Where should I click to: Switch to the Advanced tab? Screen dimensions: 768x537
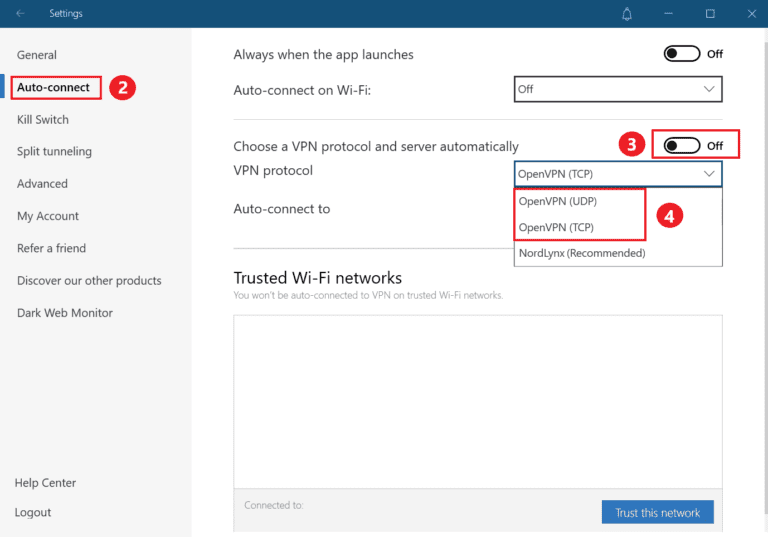pyautogui.click(x=42, y=184)
